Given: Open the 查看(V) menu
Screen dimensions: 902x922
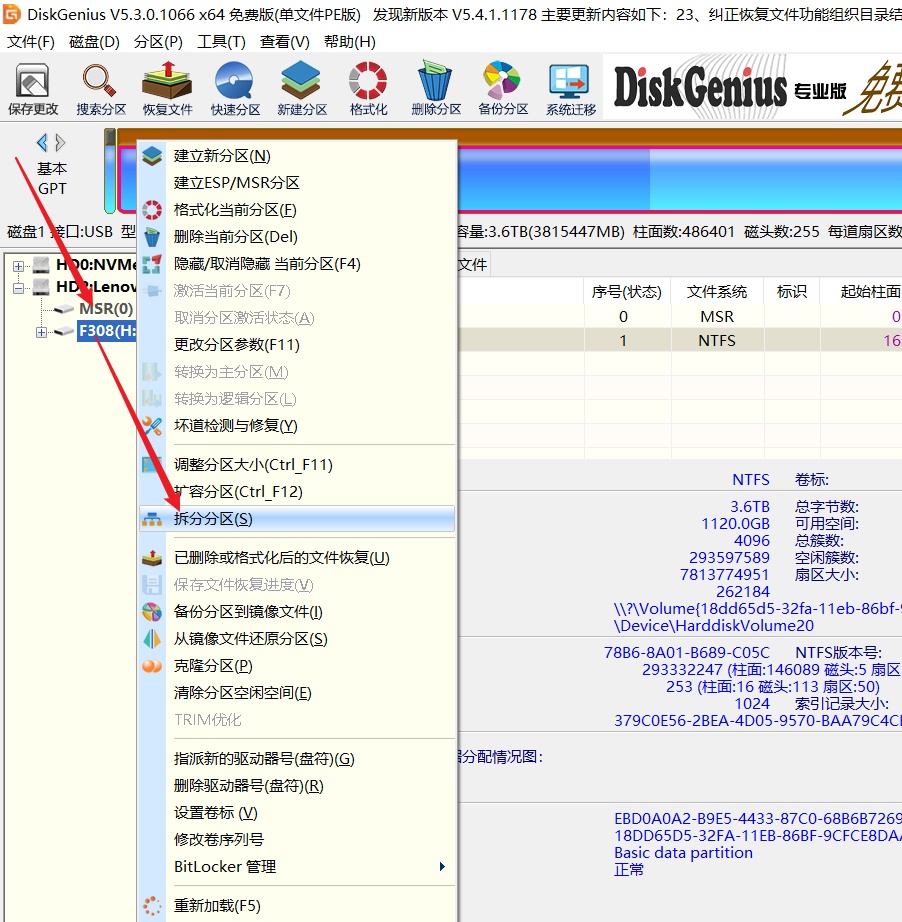Looking at the screenshot, I should 285,42.
